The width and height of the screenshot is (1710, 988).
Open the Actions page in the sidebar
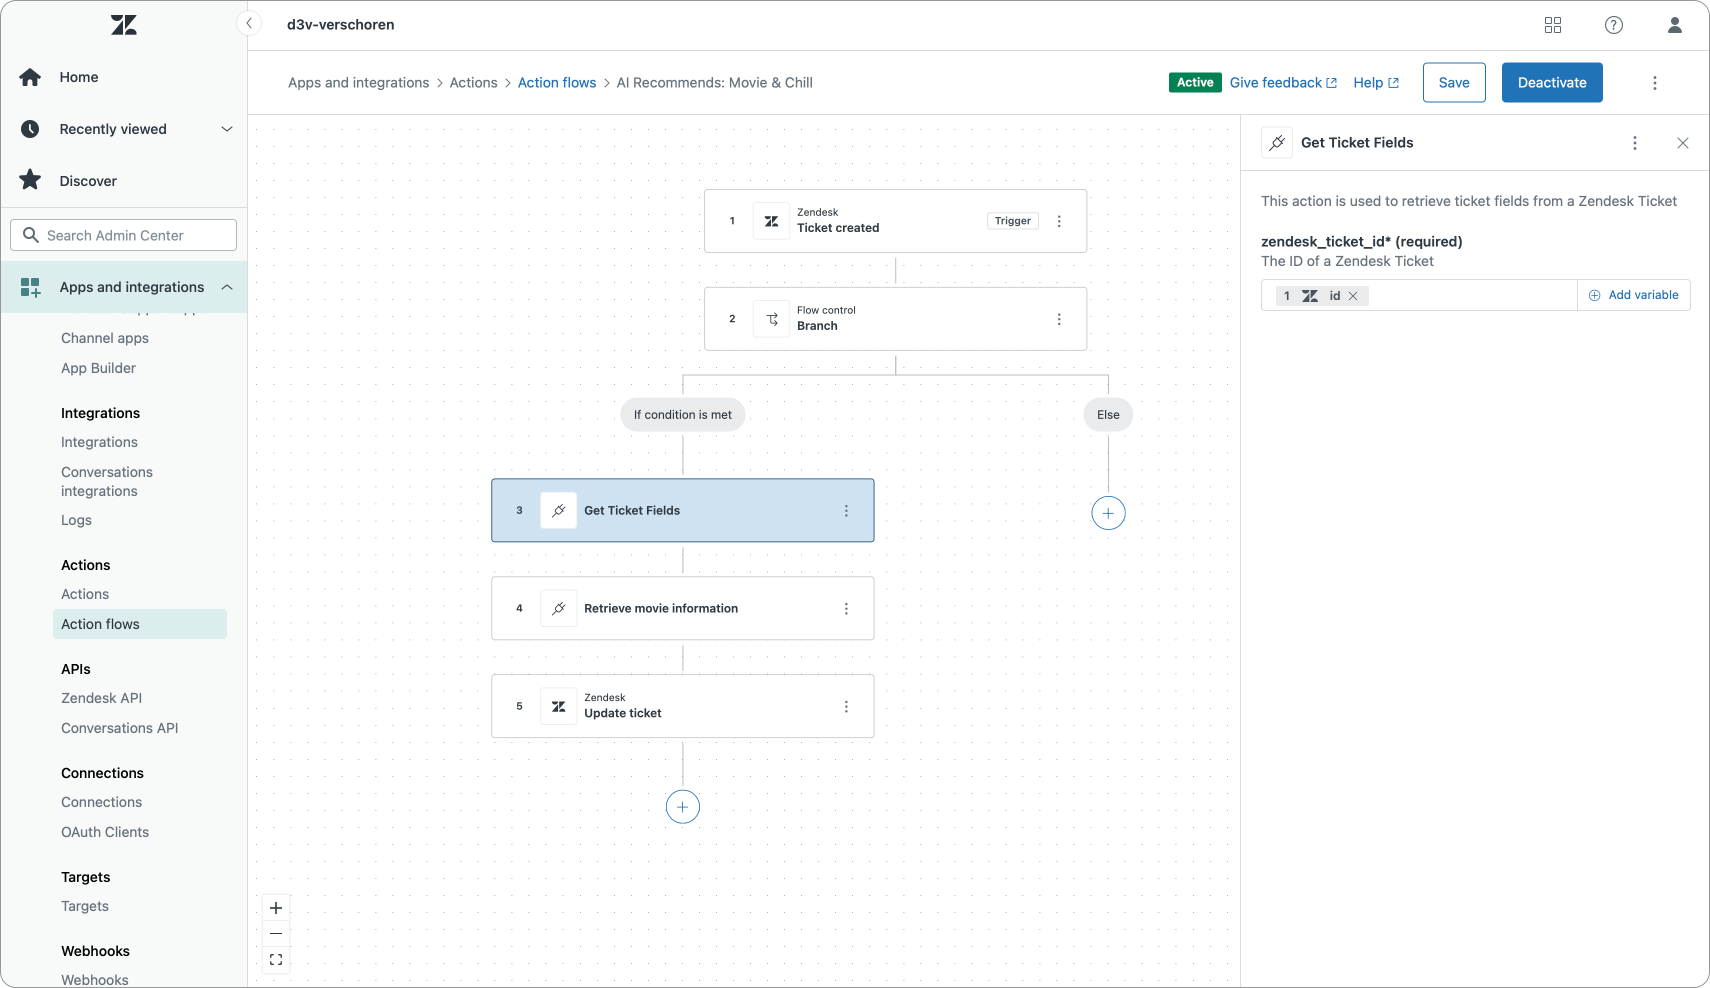85,594
